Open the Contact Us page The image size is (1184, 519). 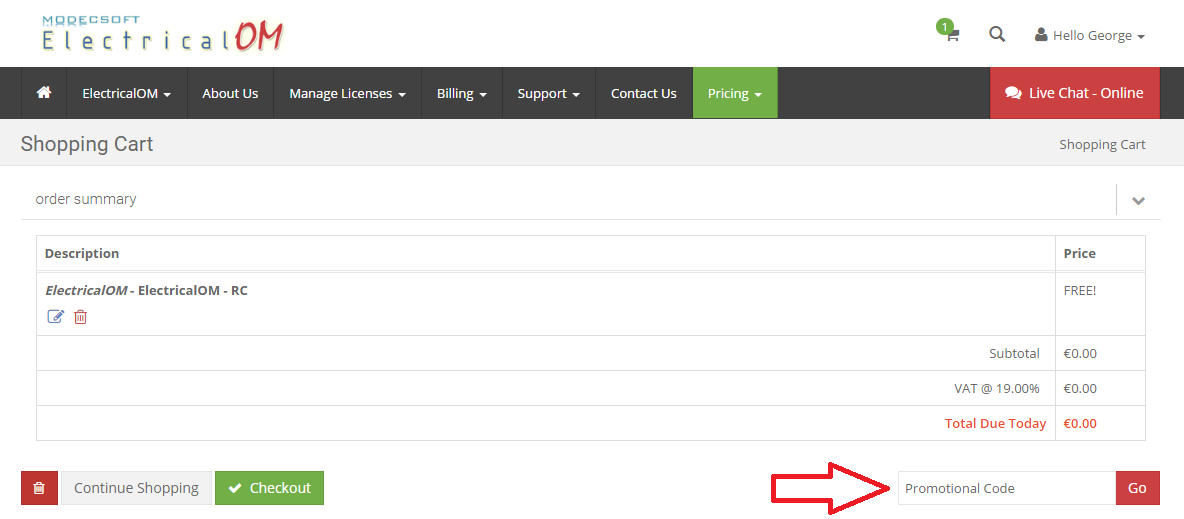click(643, 93)
